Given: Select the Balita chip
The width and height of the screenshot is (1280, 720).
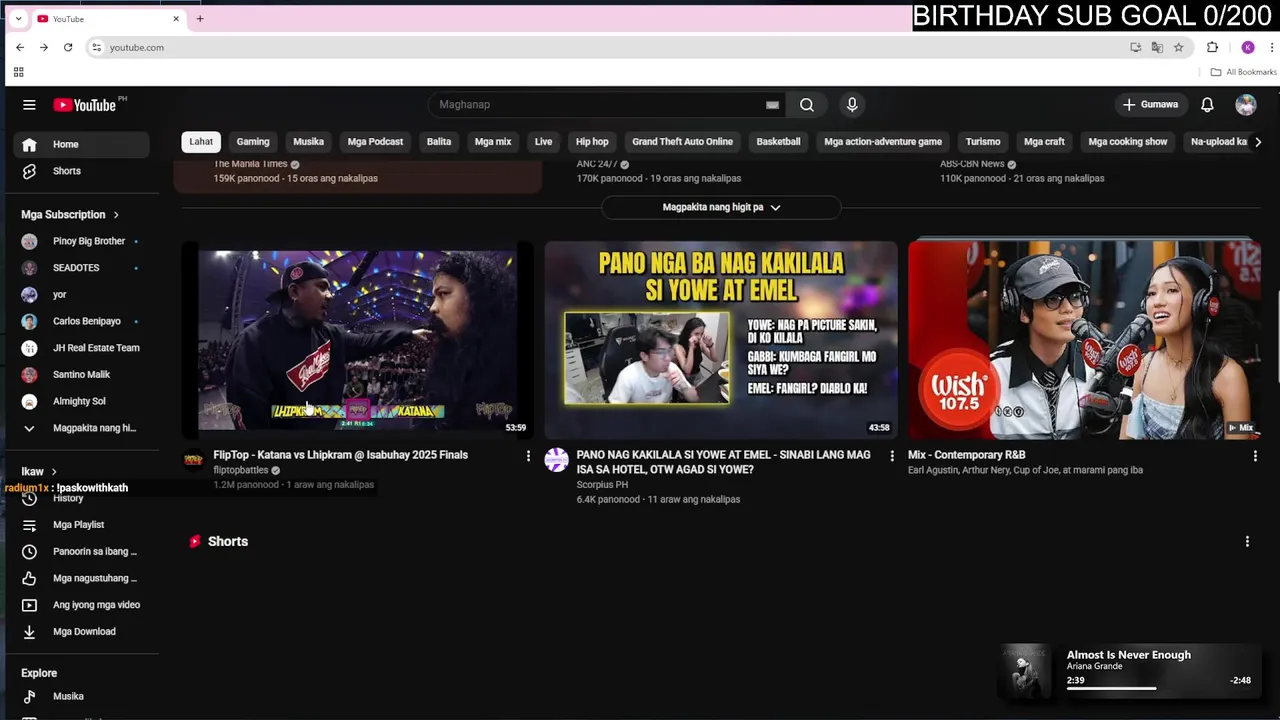Looking at the screenshot, I should point(439,142).
